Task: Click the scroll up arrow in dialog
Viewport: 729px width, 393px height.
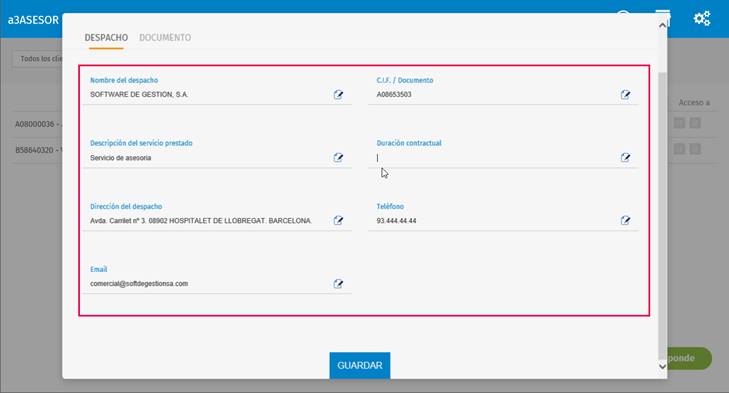Action: coord(663,25)
